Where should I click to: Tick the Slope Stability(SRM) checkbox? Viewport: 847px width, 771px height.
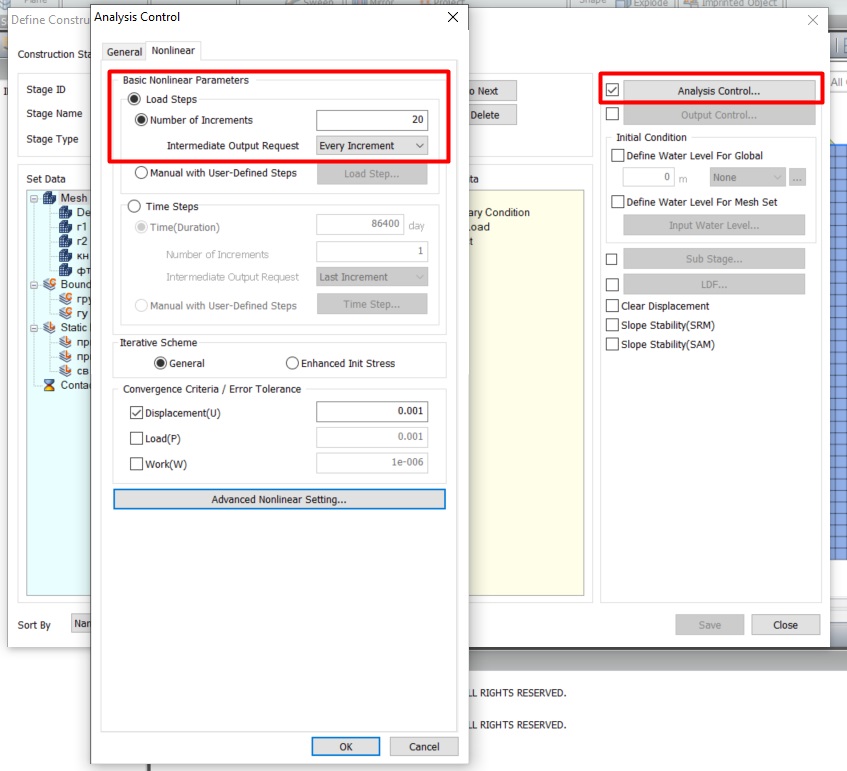pos(613,325)
